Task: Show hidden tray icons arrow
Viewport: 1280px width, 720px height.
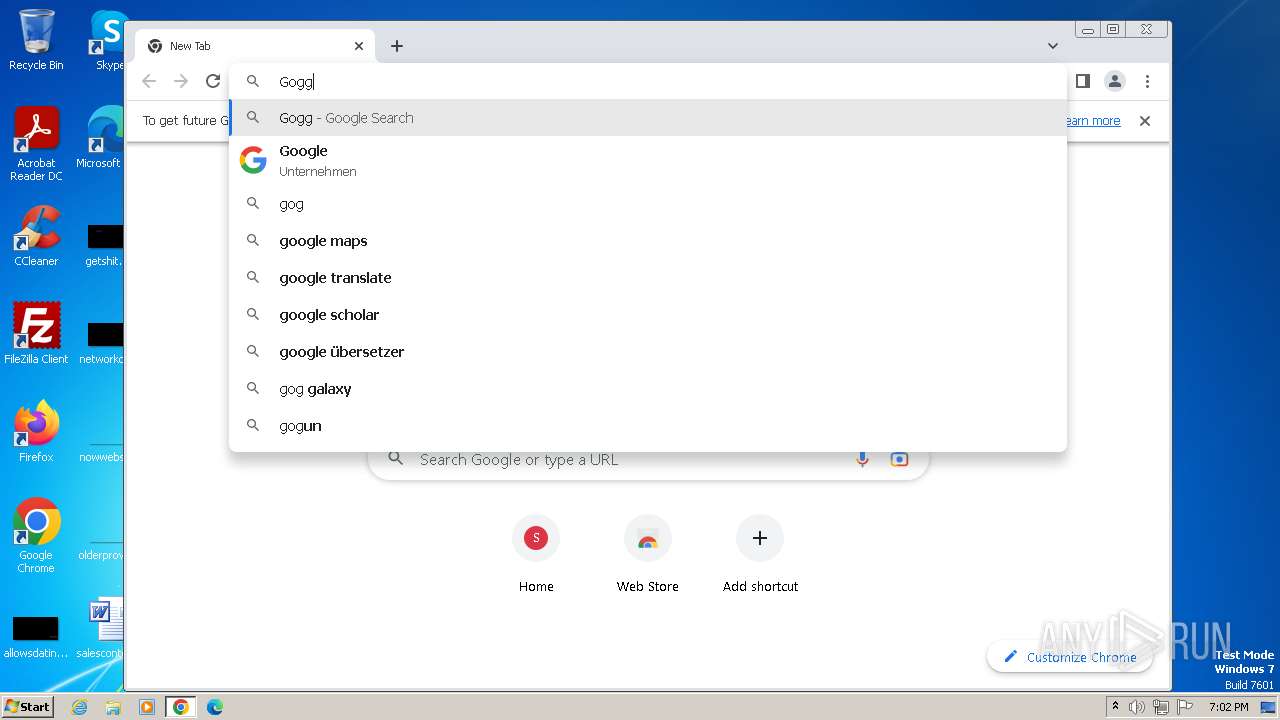Action: click(1115, 707)
